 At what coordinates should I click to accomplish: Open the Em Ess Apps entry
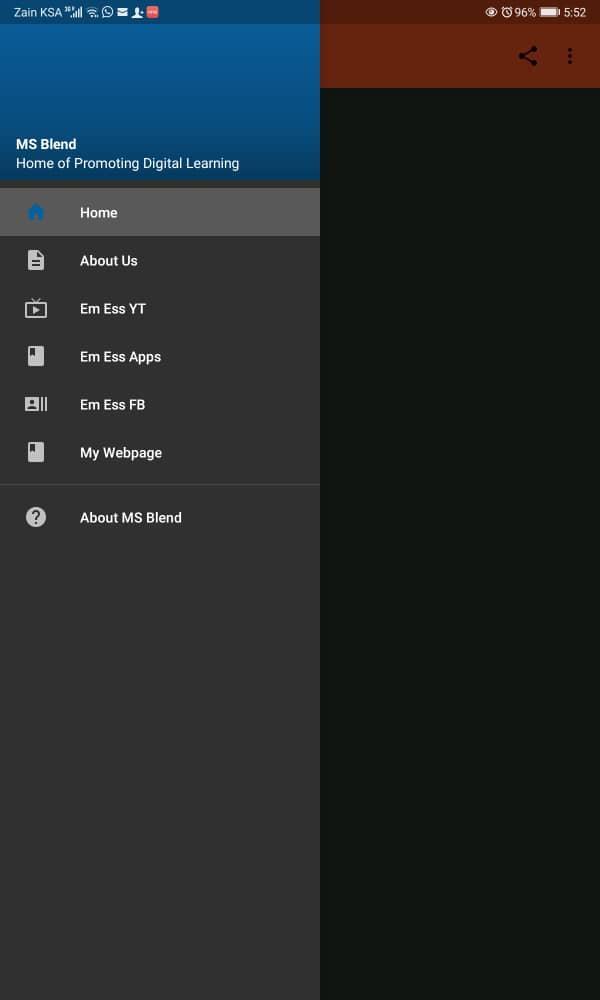(x=160, y=356)
